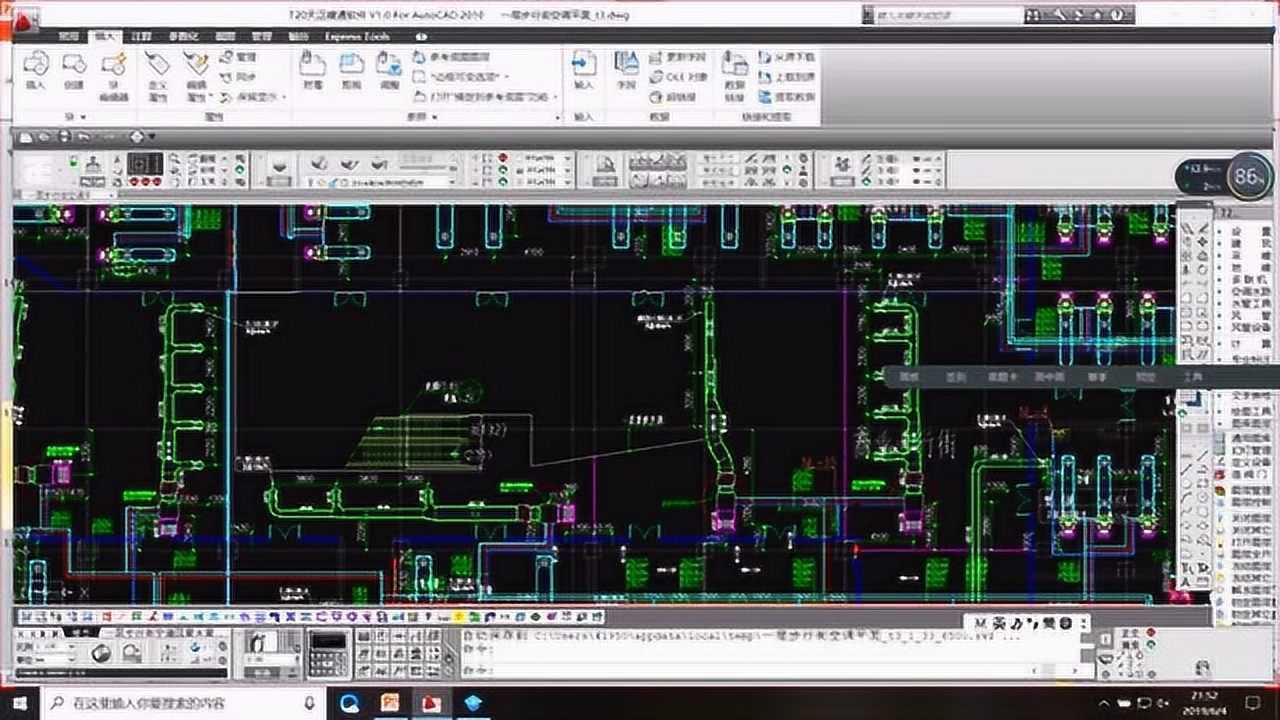1280x720 pixels.
Task: Toggle the 简 character mode in IME bar
Action: coord(1049,624)
